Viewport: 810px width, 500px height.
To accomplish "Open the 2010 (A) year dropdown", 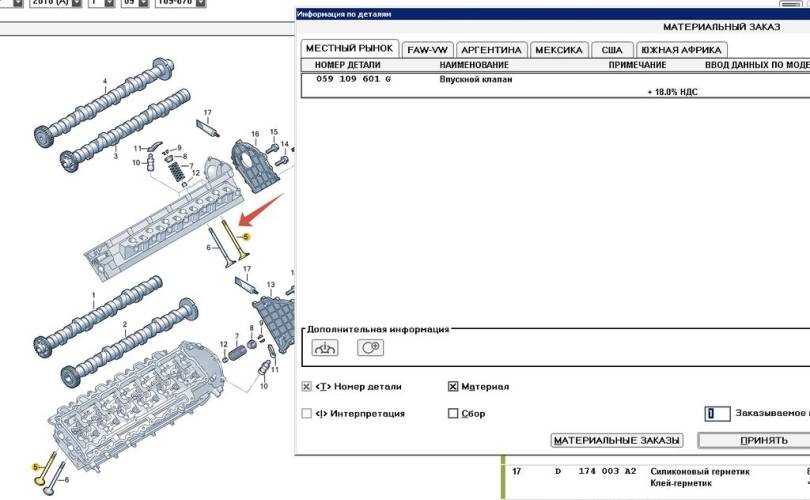I will pyautogui.click(x=75, y=4).
